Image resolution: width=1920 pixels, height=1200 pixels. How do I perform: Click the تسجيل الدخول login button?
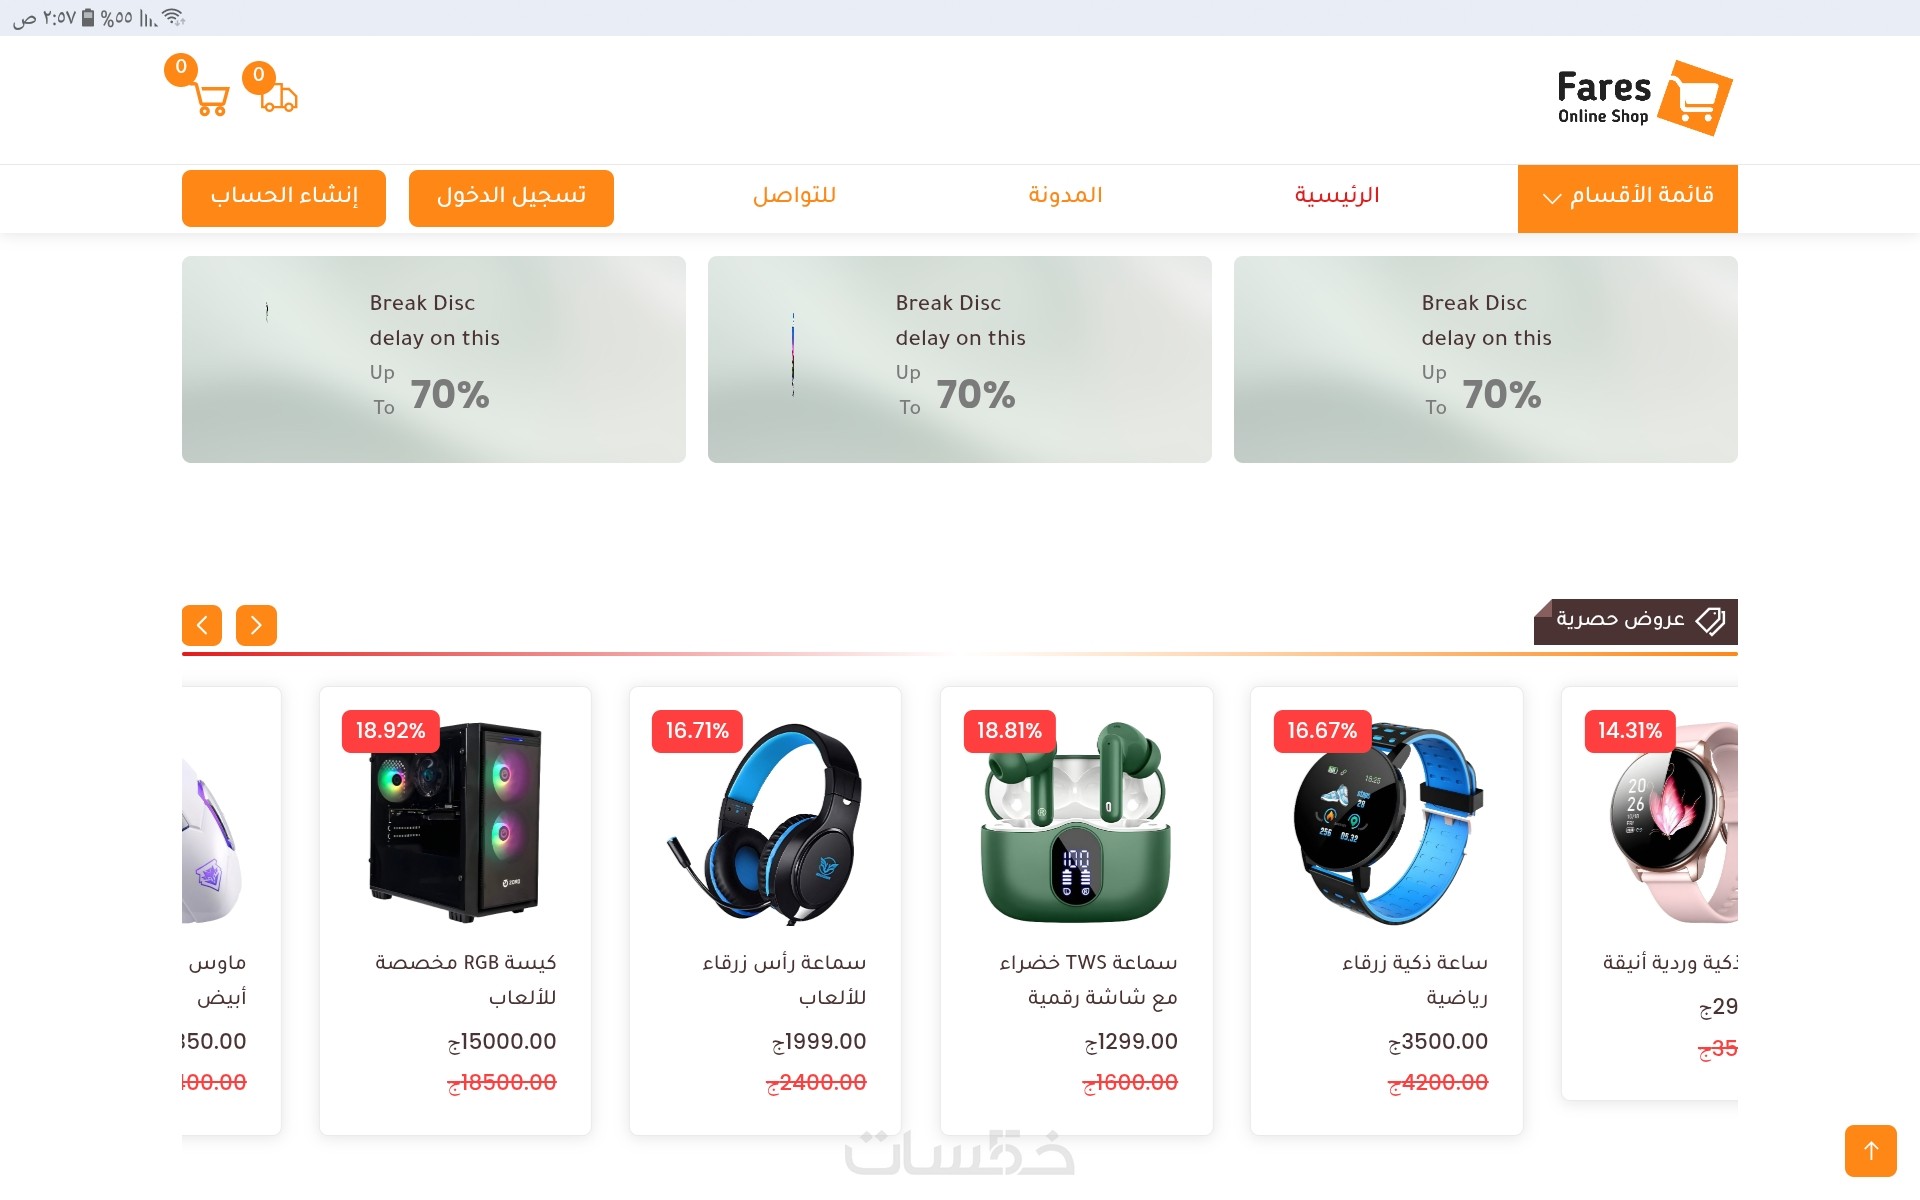tap(511, 198)
